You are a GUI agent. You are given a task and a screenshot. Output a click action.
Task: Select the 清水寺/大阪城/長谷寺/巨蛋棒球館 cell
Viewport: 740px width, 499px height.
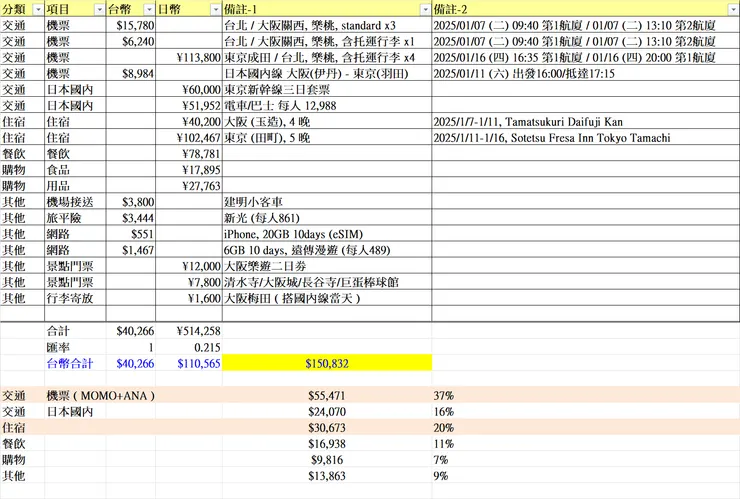[x=327, y=282]
